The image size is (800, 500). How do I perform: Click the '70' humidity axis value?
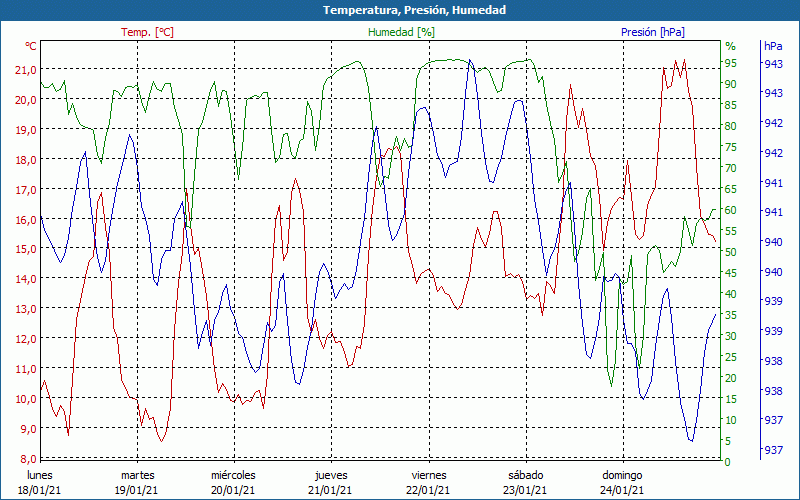point(731,168)
